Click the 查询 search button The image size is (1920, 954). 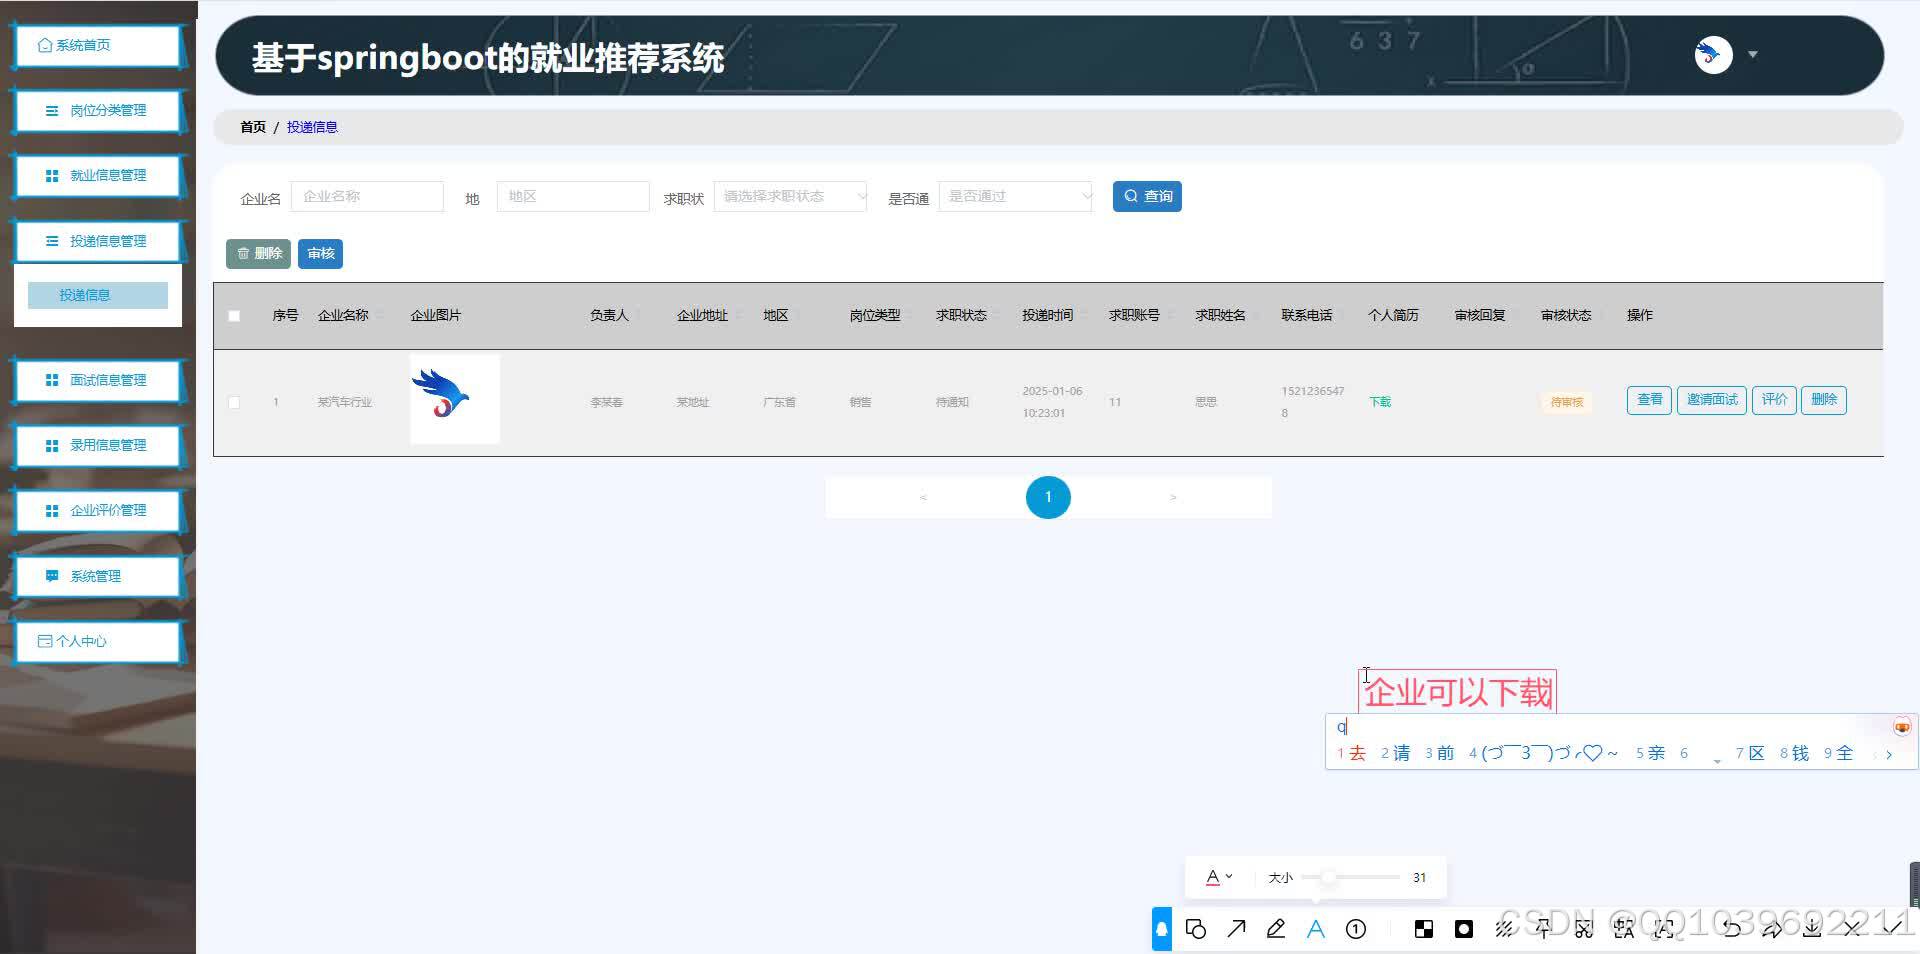[x=1146, y=196]
